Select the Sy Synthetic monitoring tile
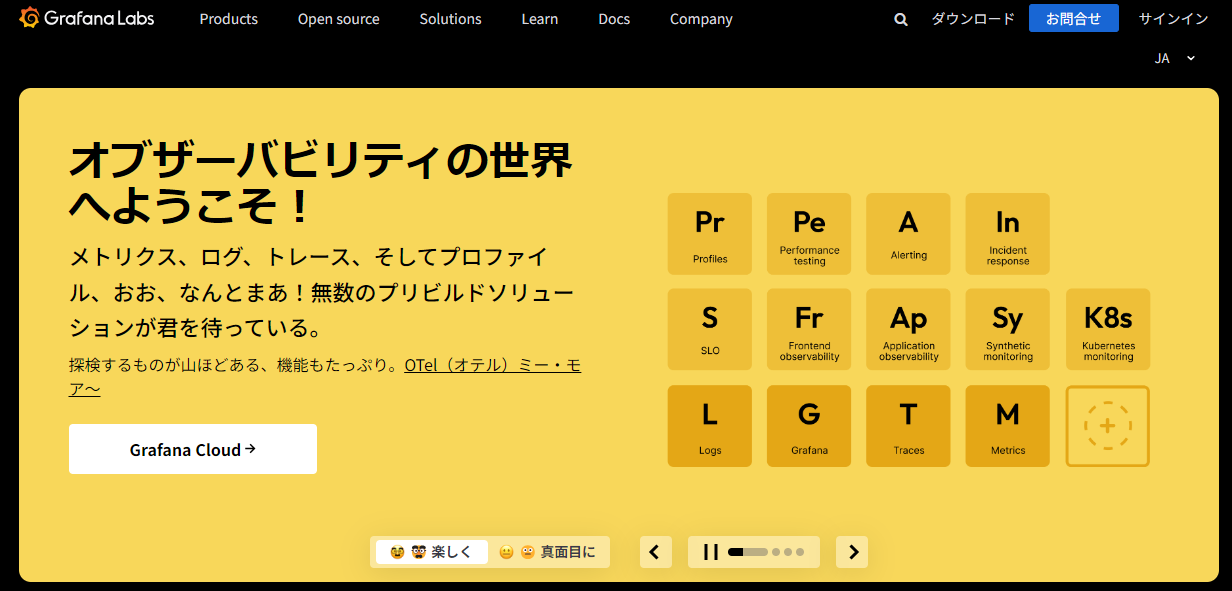This screenshot has height=591, width=1232. click(1008, 330)
